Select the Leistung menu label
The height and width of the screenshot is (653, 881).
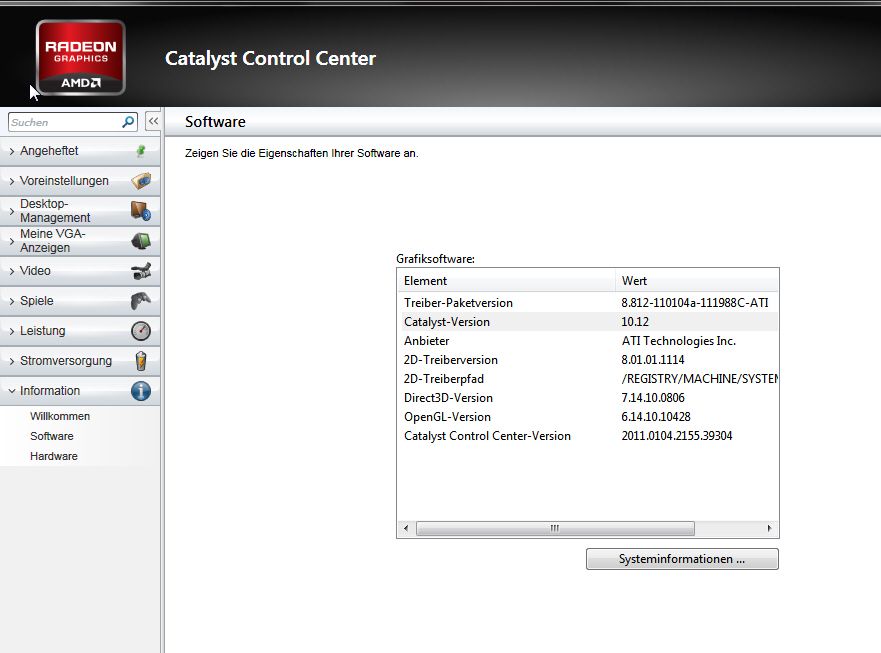(x=43, y=330)
